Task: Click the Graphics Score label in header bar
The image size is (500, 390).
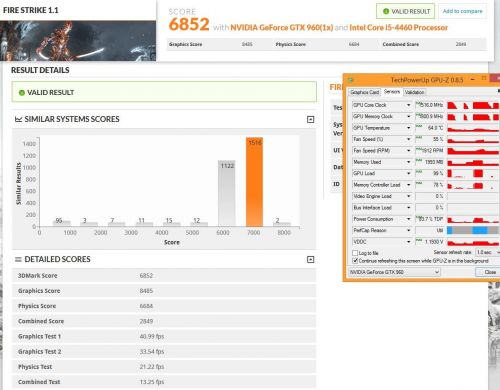Action: click(186, 44)
